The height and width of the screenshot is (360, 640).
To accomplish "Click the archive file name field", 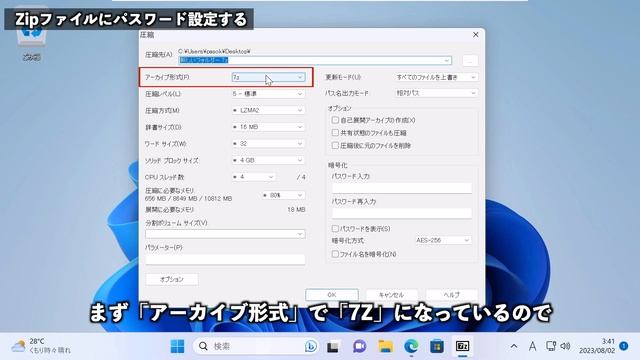I will pyautogui.click(x=315, y=60).
